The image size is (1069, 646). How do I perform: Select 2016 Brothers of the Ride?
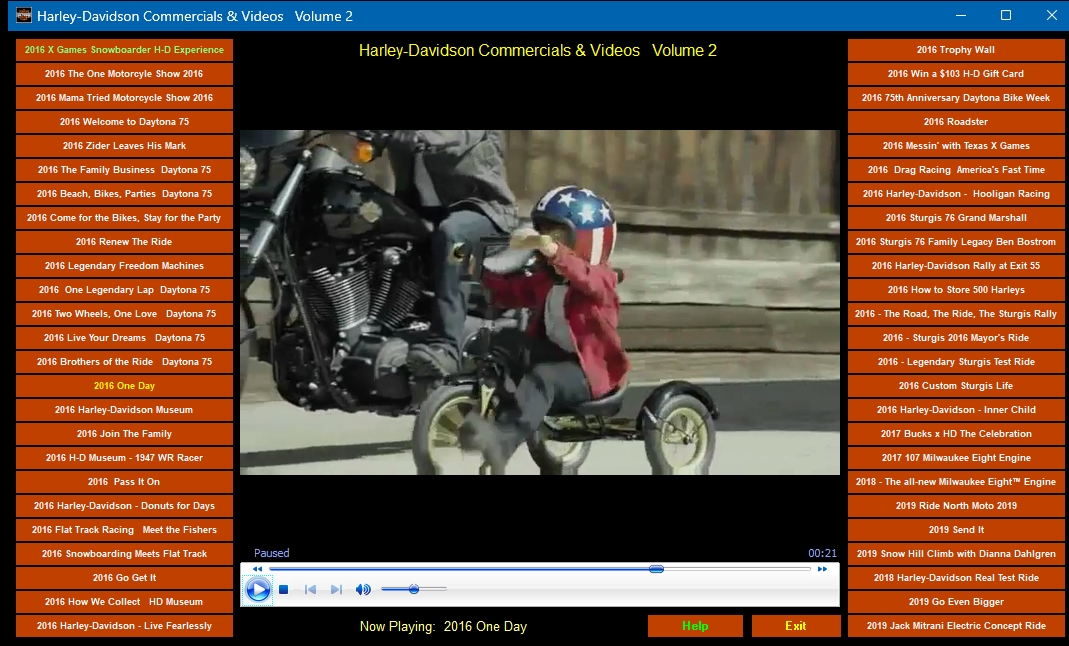point(124,361)
